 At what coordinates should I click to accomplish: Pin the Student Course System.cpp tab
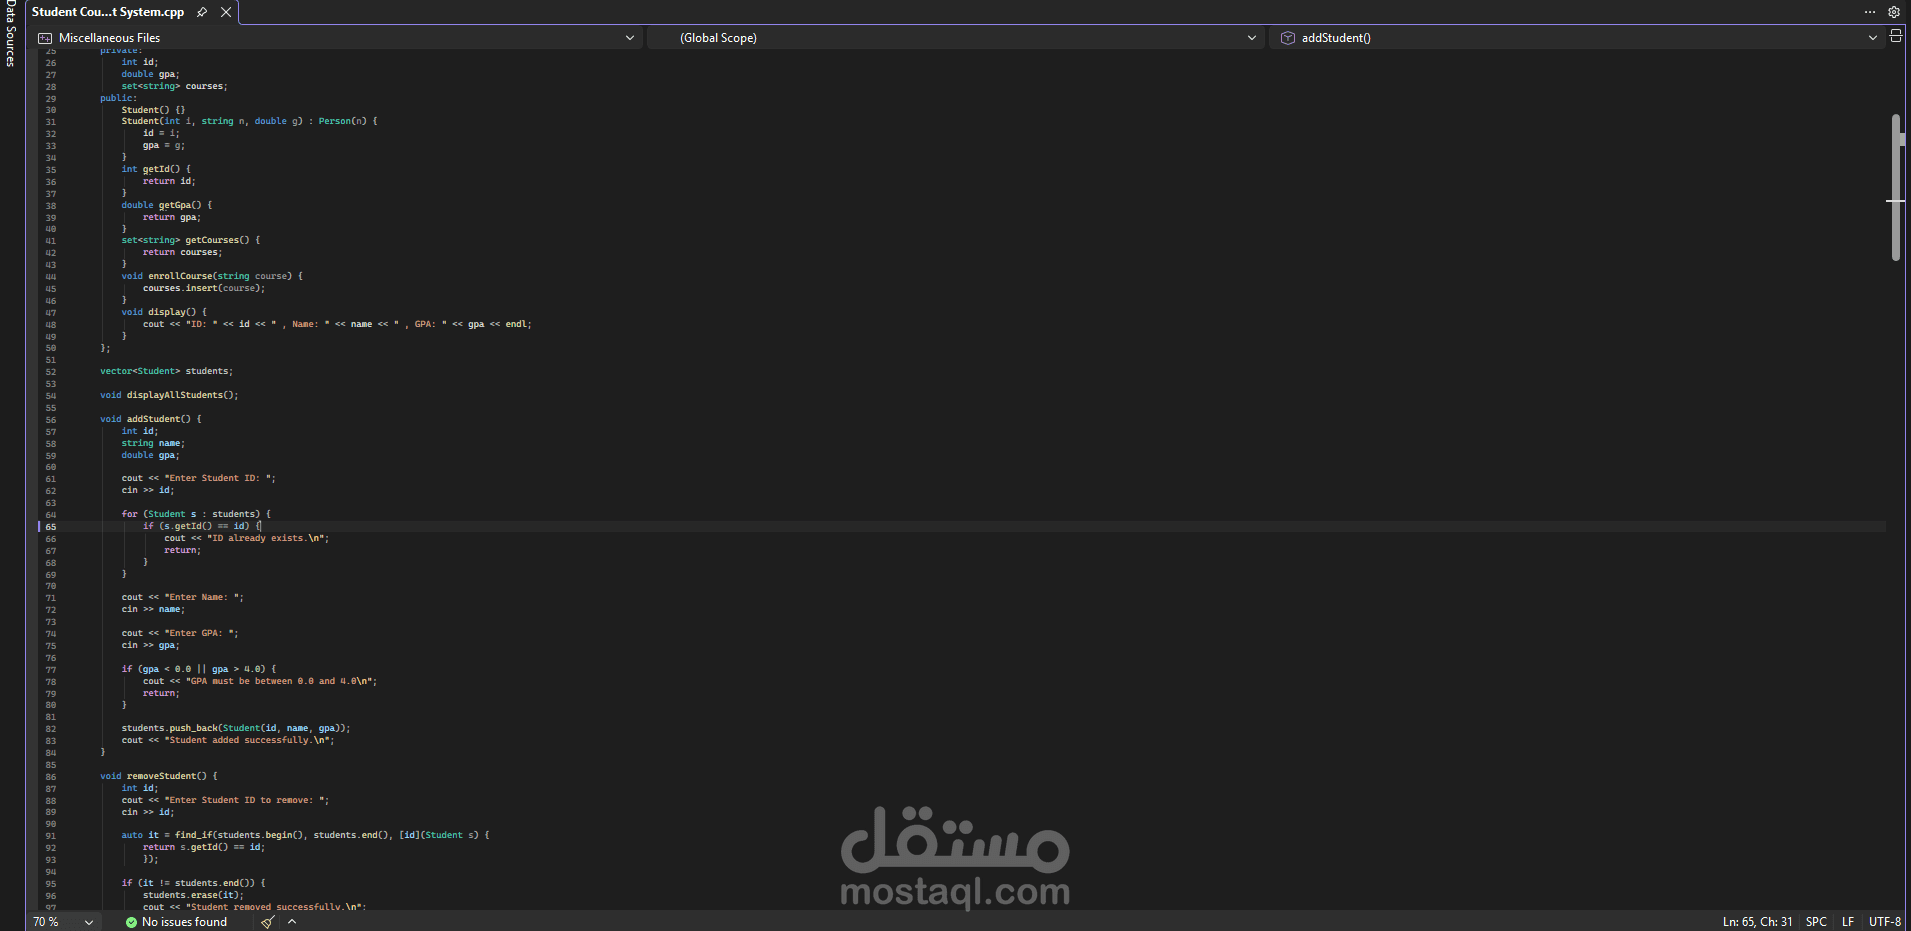[202, 12]
